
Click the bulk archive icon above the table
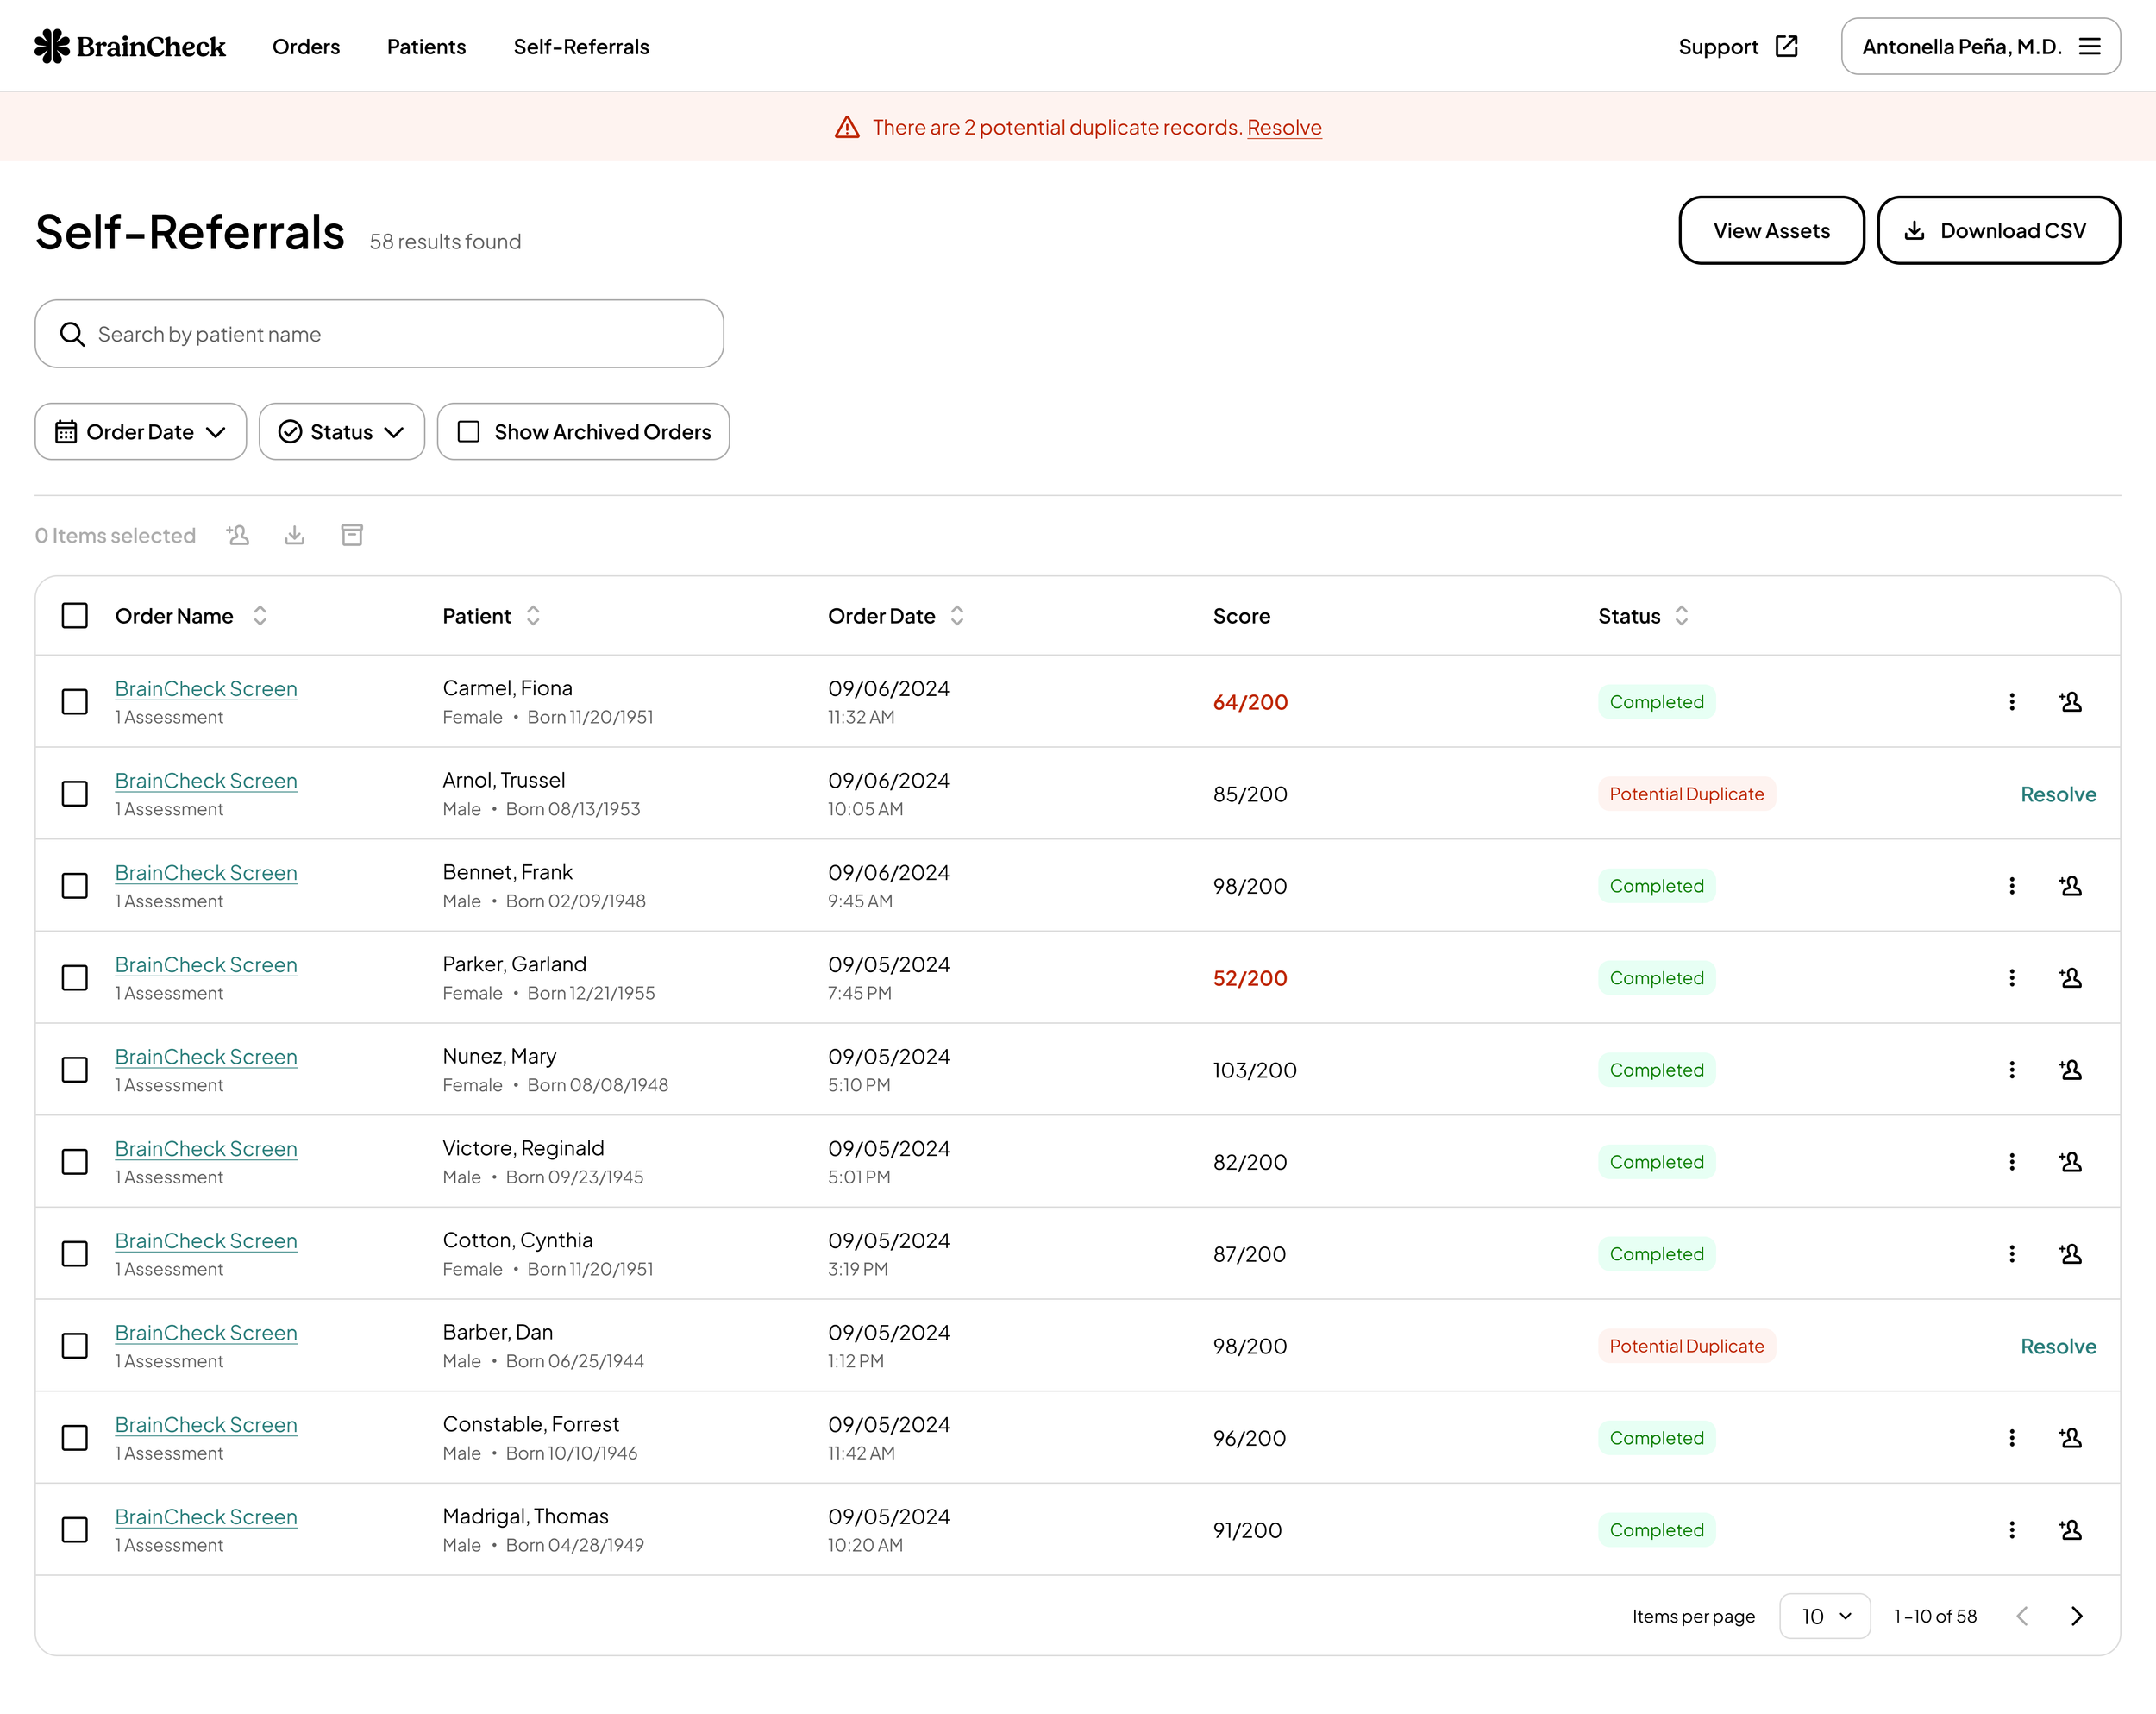click(352, 535)
